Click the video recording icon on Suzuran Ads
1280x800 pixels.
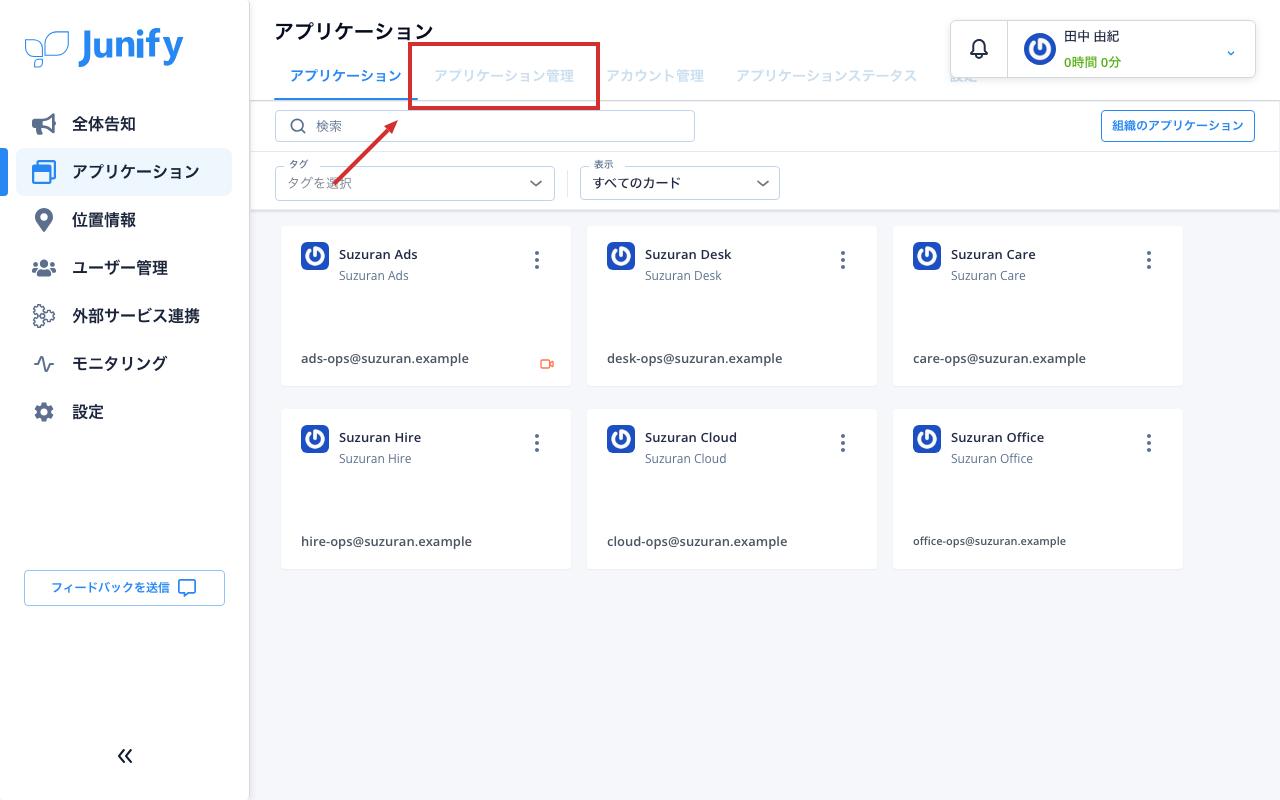pos(547,364)
